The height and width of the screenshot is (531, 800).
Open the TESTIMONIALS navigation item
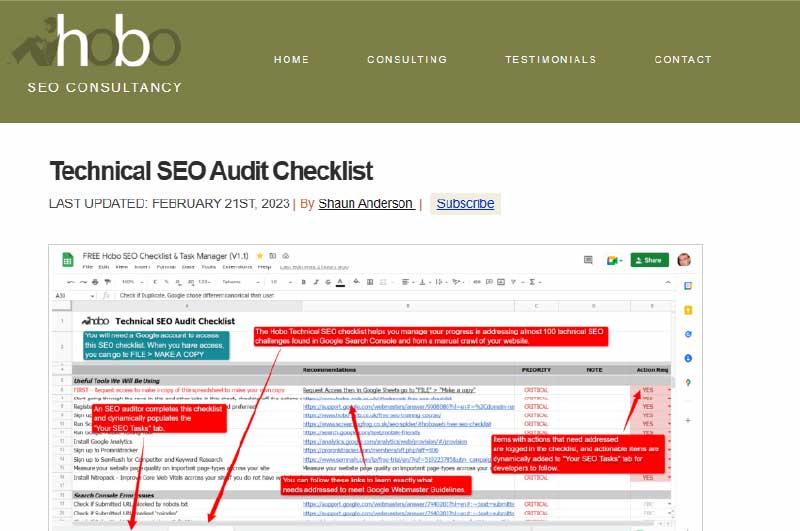(551, 60)
